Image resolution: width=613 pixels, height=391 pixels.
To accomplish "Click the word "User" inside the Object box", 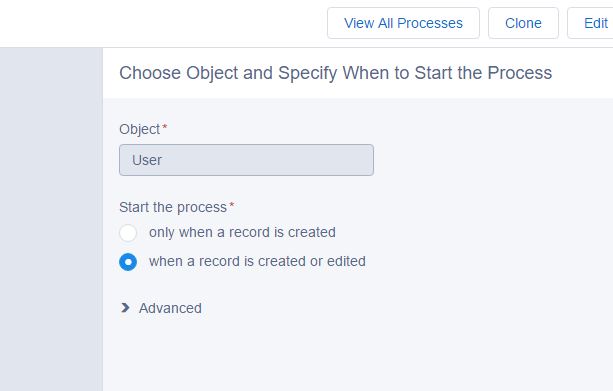I will (147, 160).
